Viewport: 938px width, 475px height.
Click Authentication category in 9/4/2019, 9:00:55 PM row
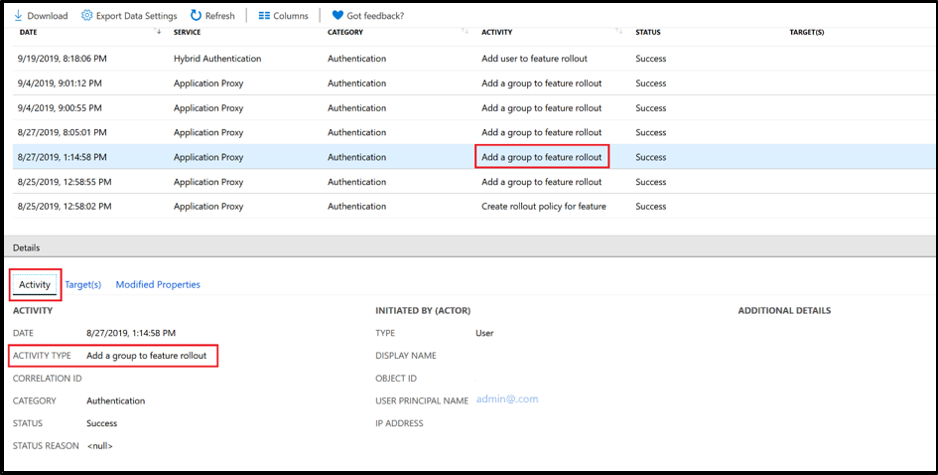coord(357,108)
